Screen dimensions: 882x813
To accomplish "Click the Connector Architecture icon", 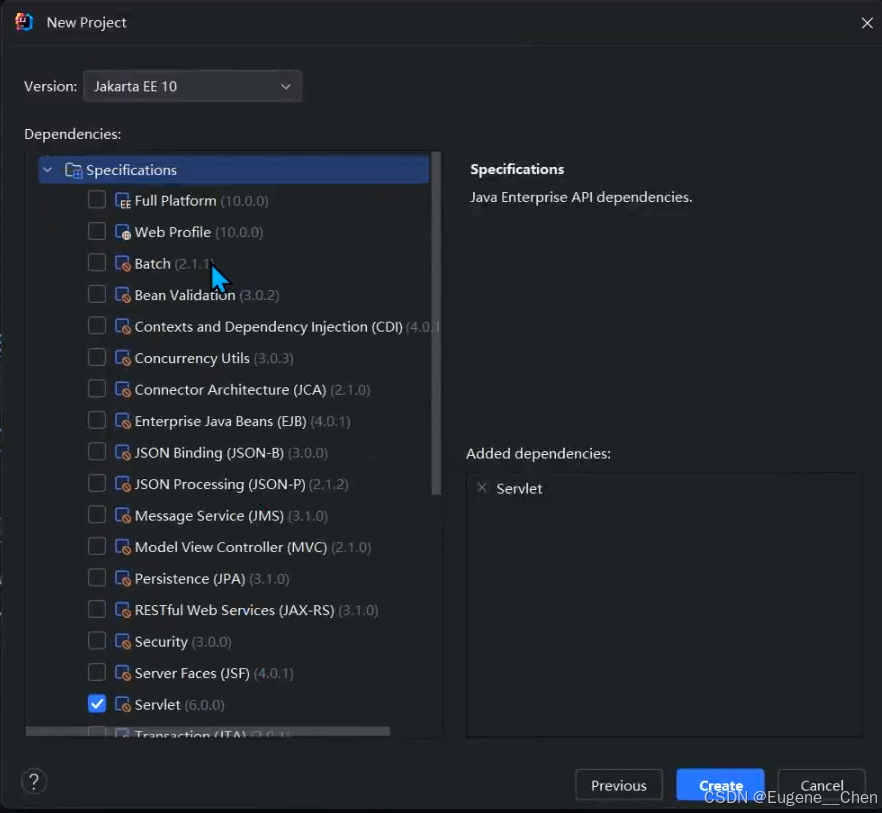I will 123,390.
